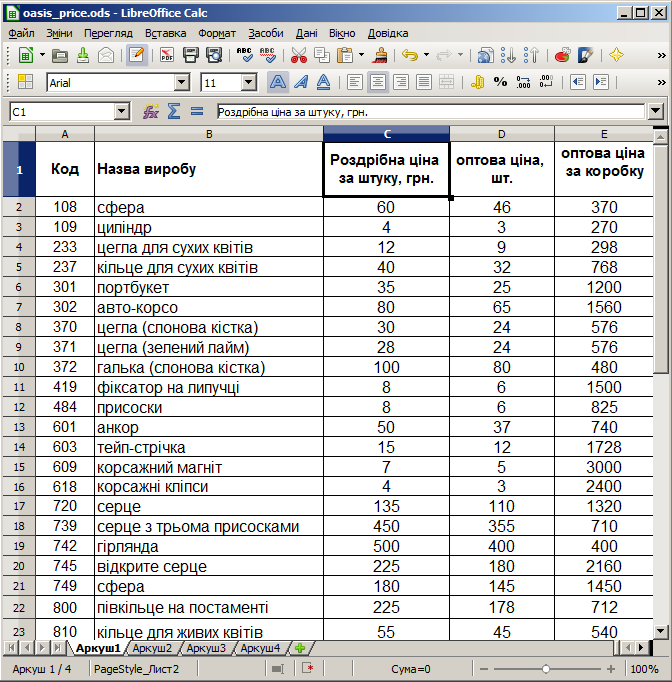Toggle Underline formatting
672x682 pixels.
pos(324,82)
